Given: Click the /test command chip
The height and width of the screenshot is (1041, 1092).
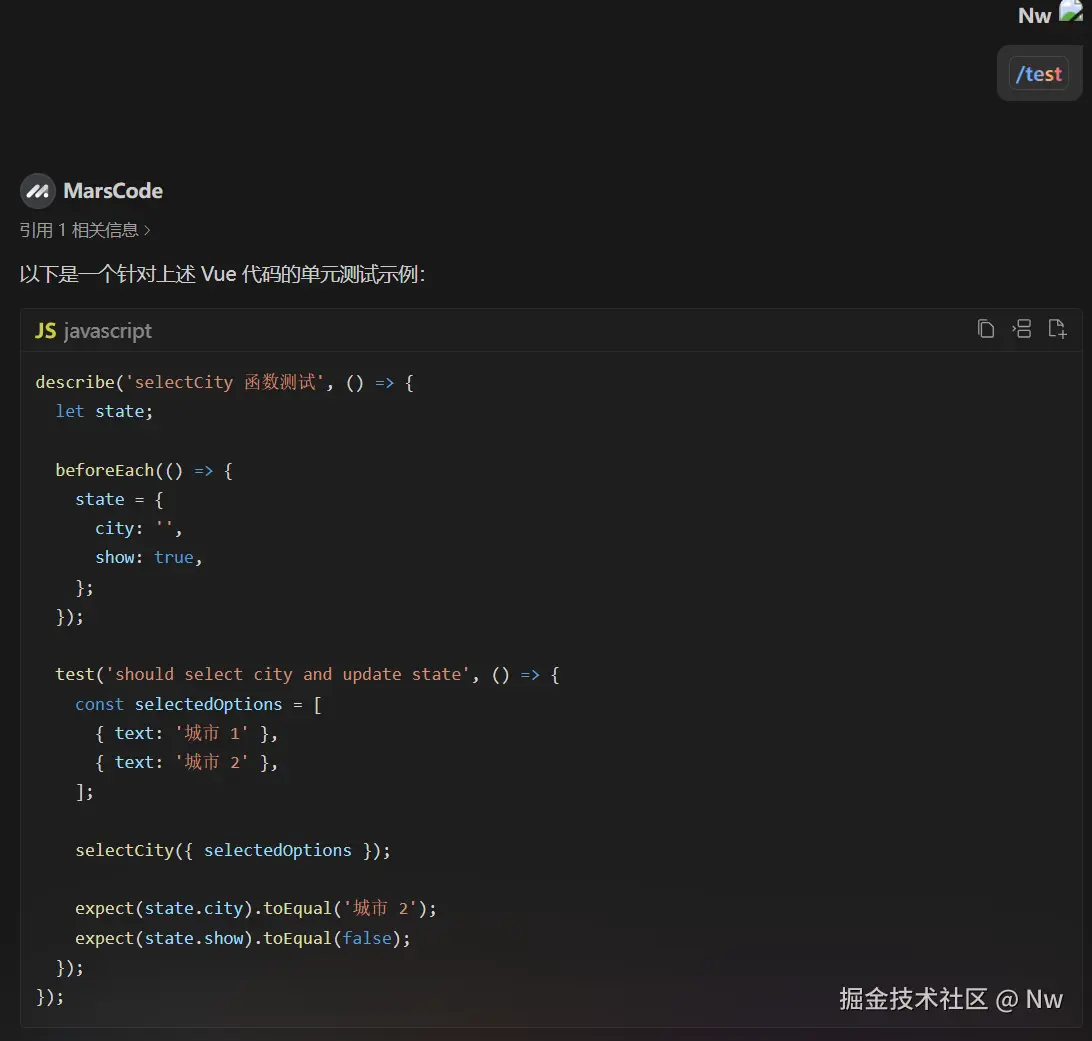Looking at the screenshot, I should [x=1039, y=74].
